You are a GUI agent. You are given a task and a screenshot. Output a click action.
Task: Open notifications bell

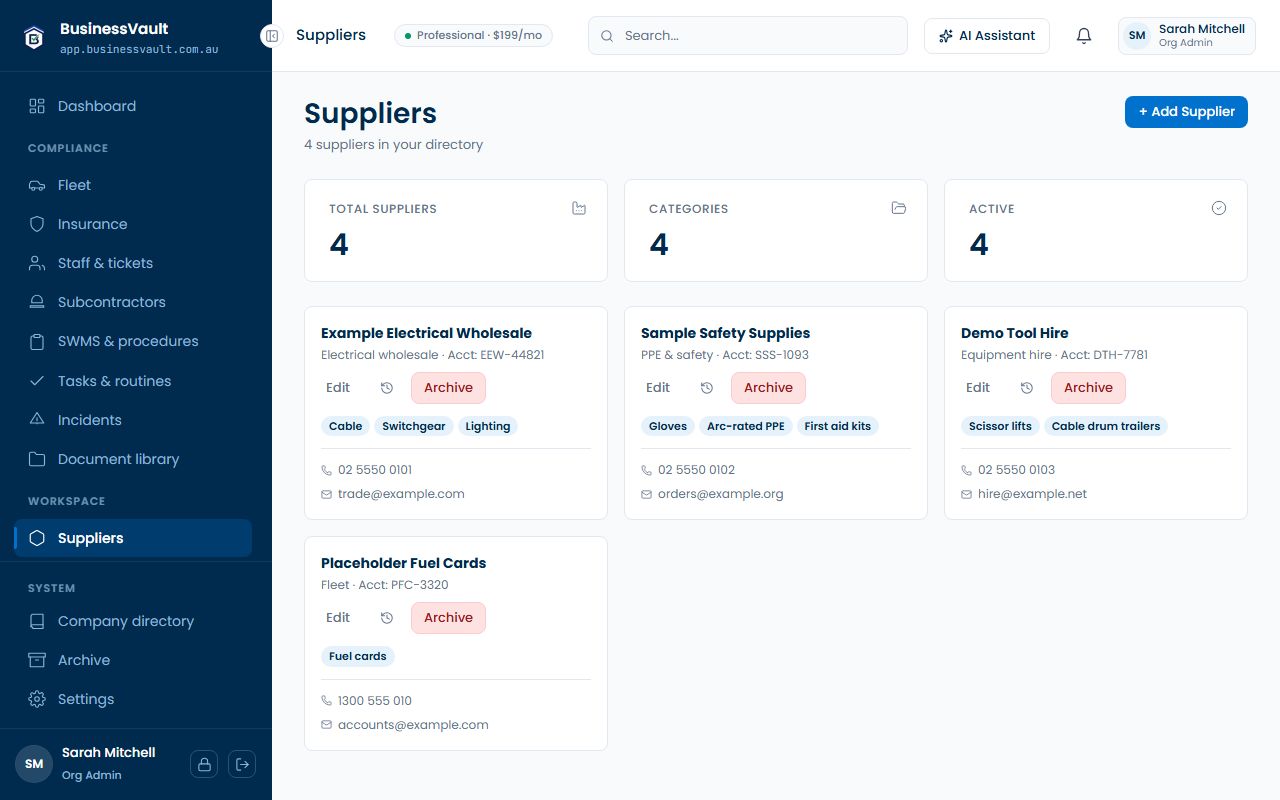coord(1084,36)
